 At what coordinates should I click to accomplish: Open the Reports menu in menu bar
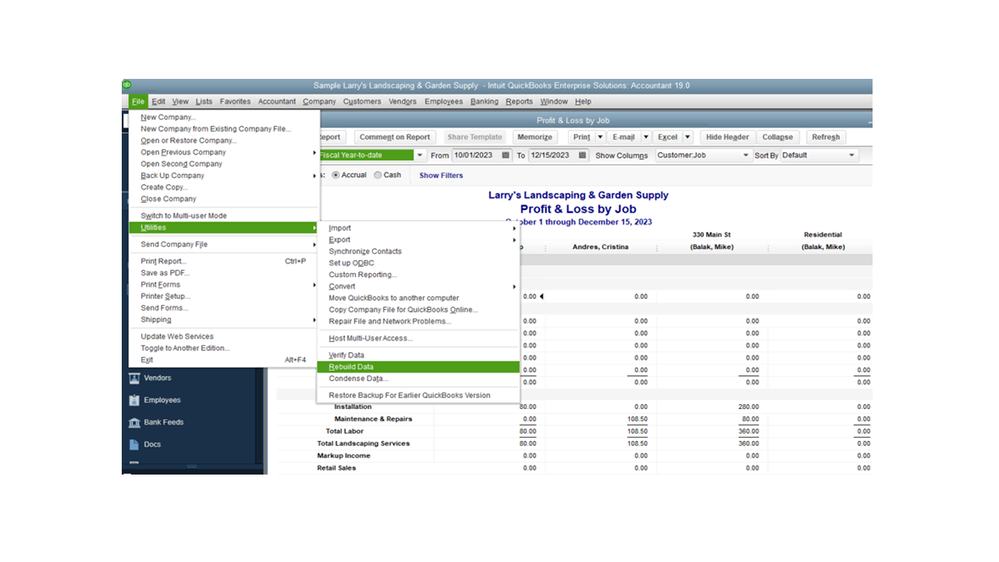pos(519,101)
